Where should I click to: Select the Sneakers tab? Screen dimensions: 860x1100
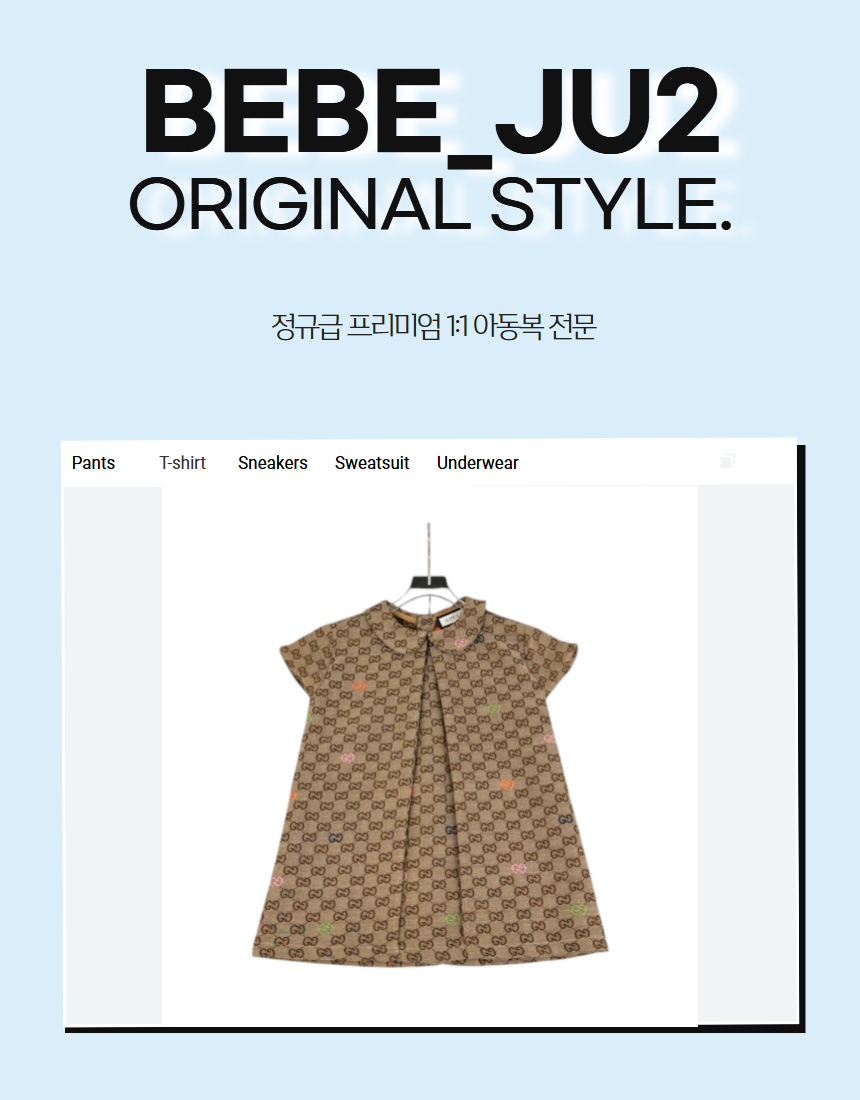[x=273, y=463]
